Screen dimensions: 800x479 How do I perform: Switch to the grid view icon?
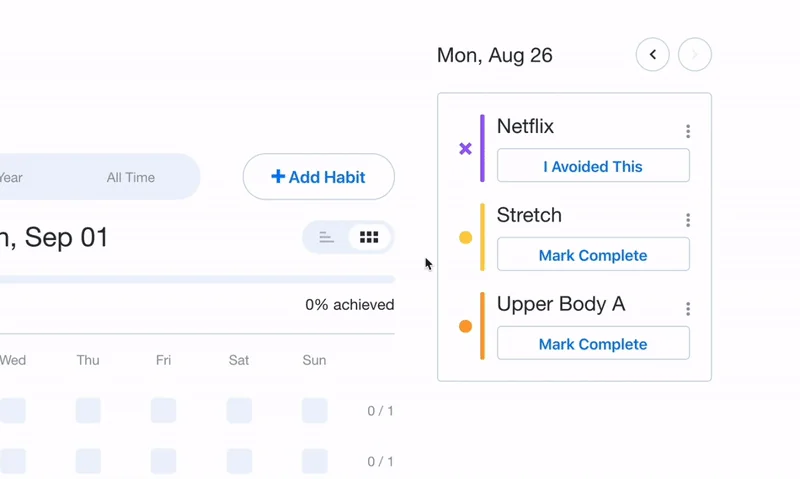369,238
